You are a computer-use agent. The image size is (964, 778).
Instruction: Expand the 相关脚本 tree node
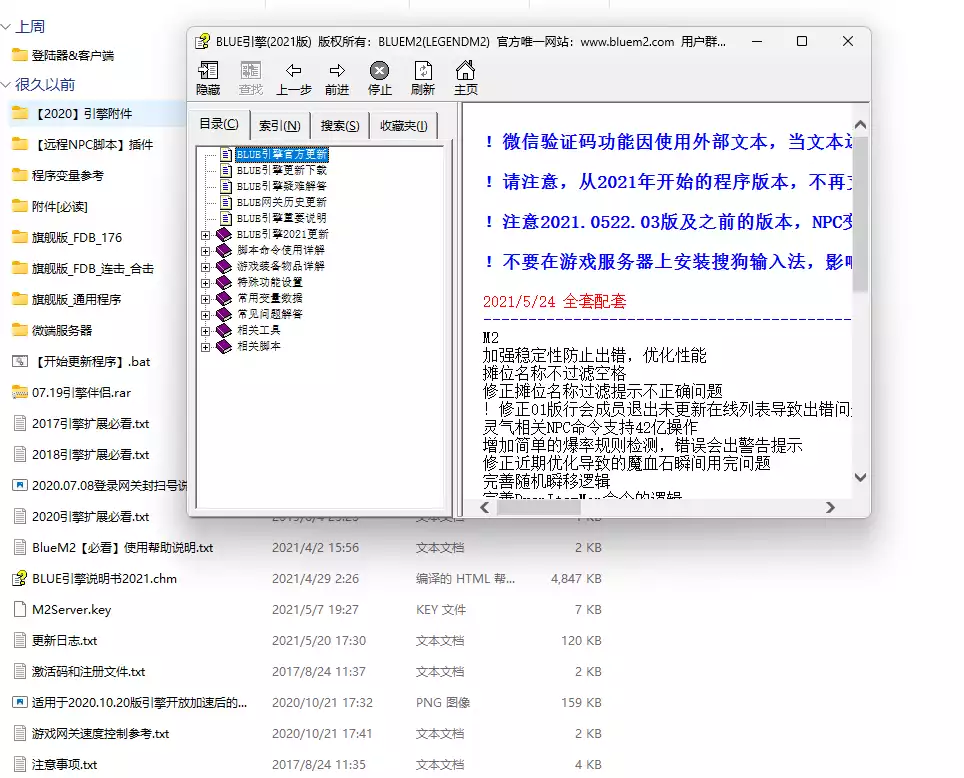tap(205, 347)
